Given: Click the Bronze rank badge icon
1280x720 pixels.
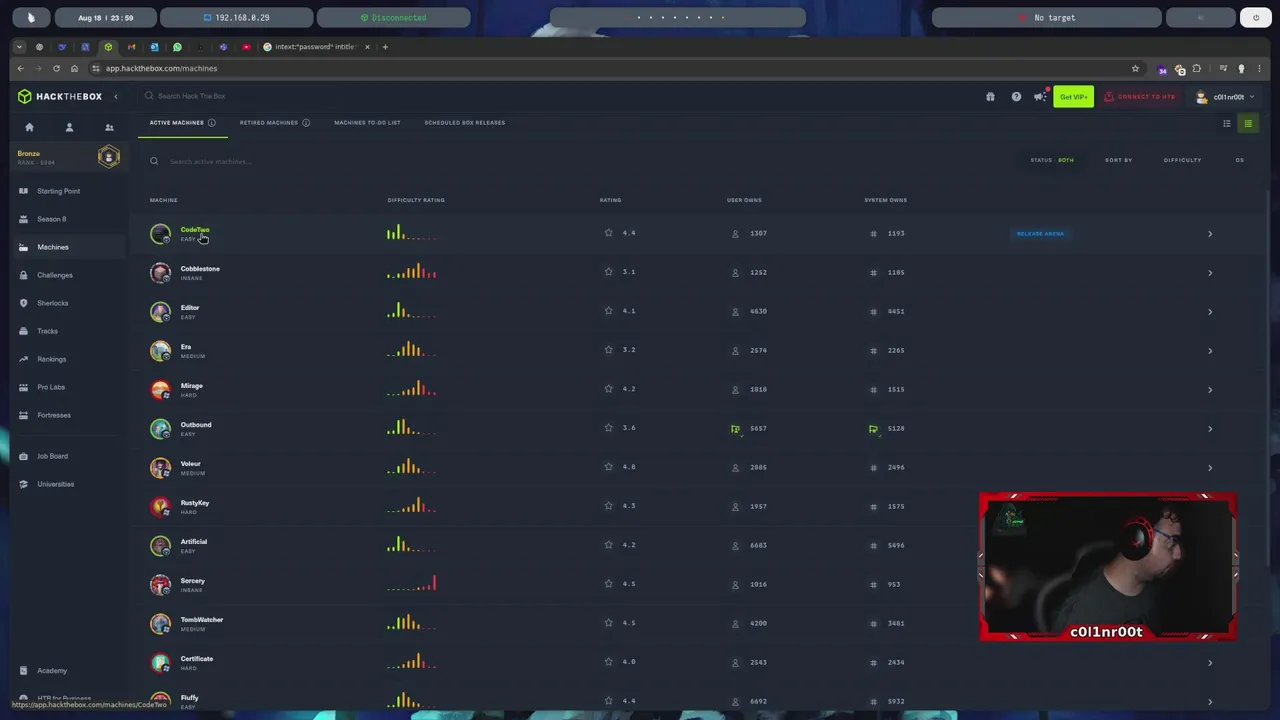Looking at the screenshot, I should coord(109,157).
